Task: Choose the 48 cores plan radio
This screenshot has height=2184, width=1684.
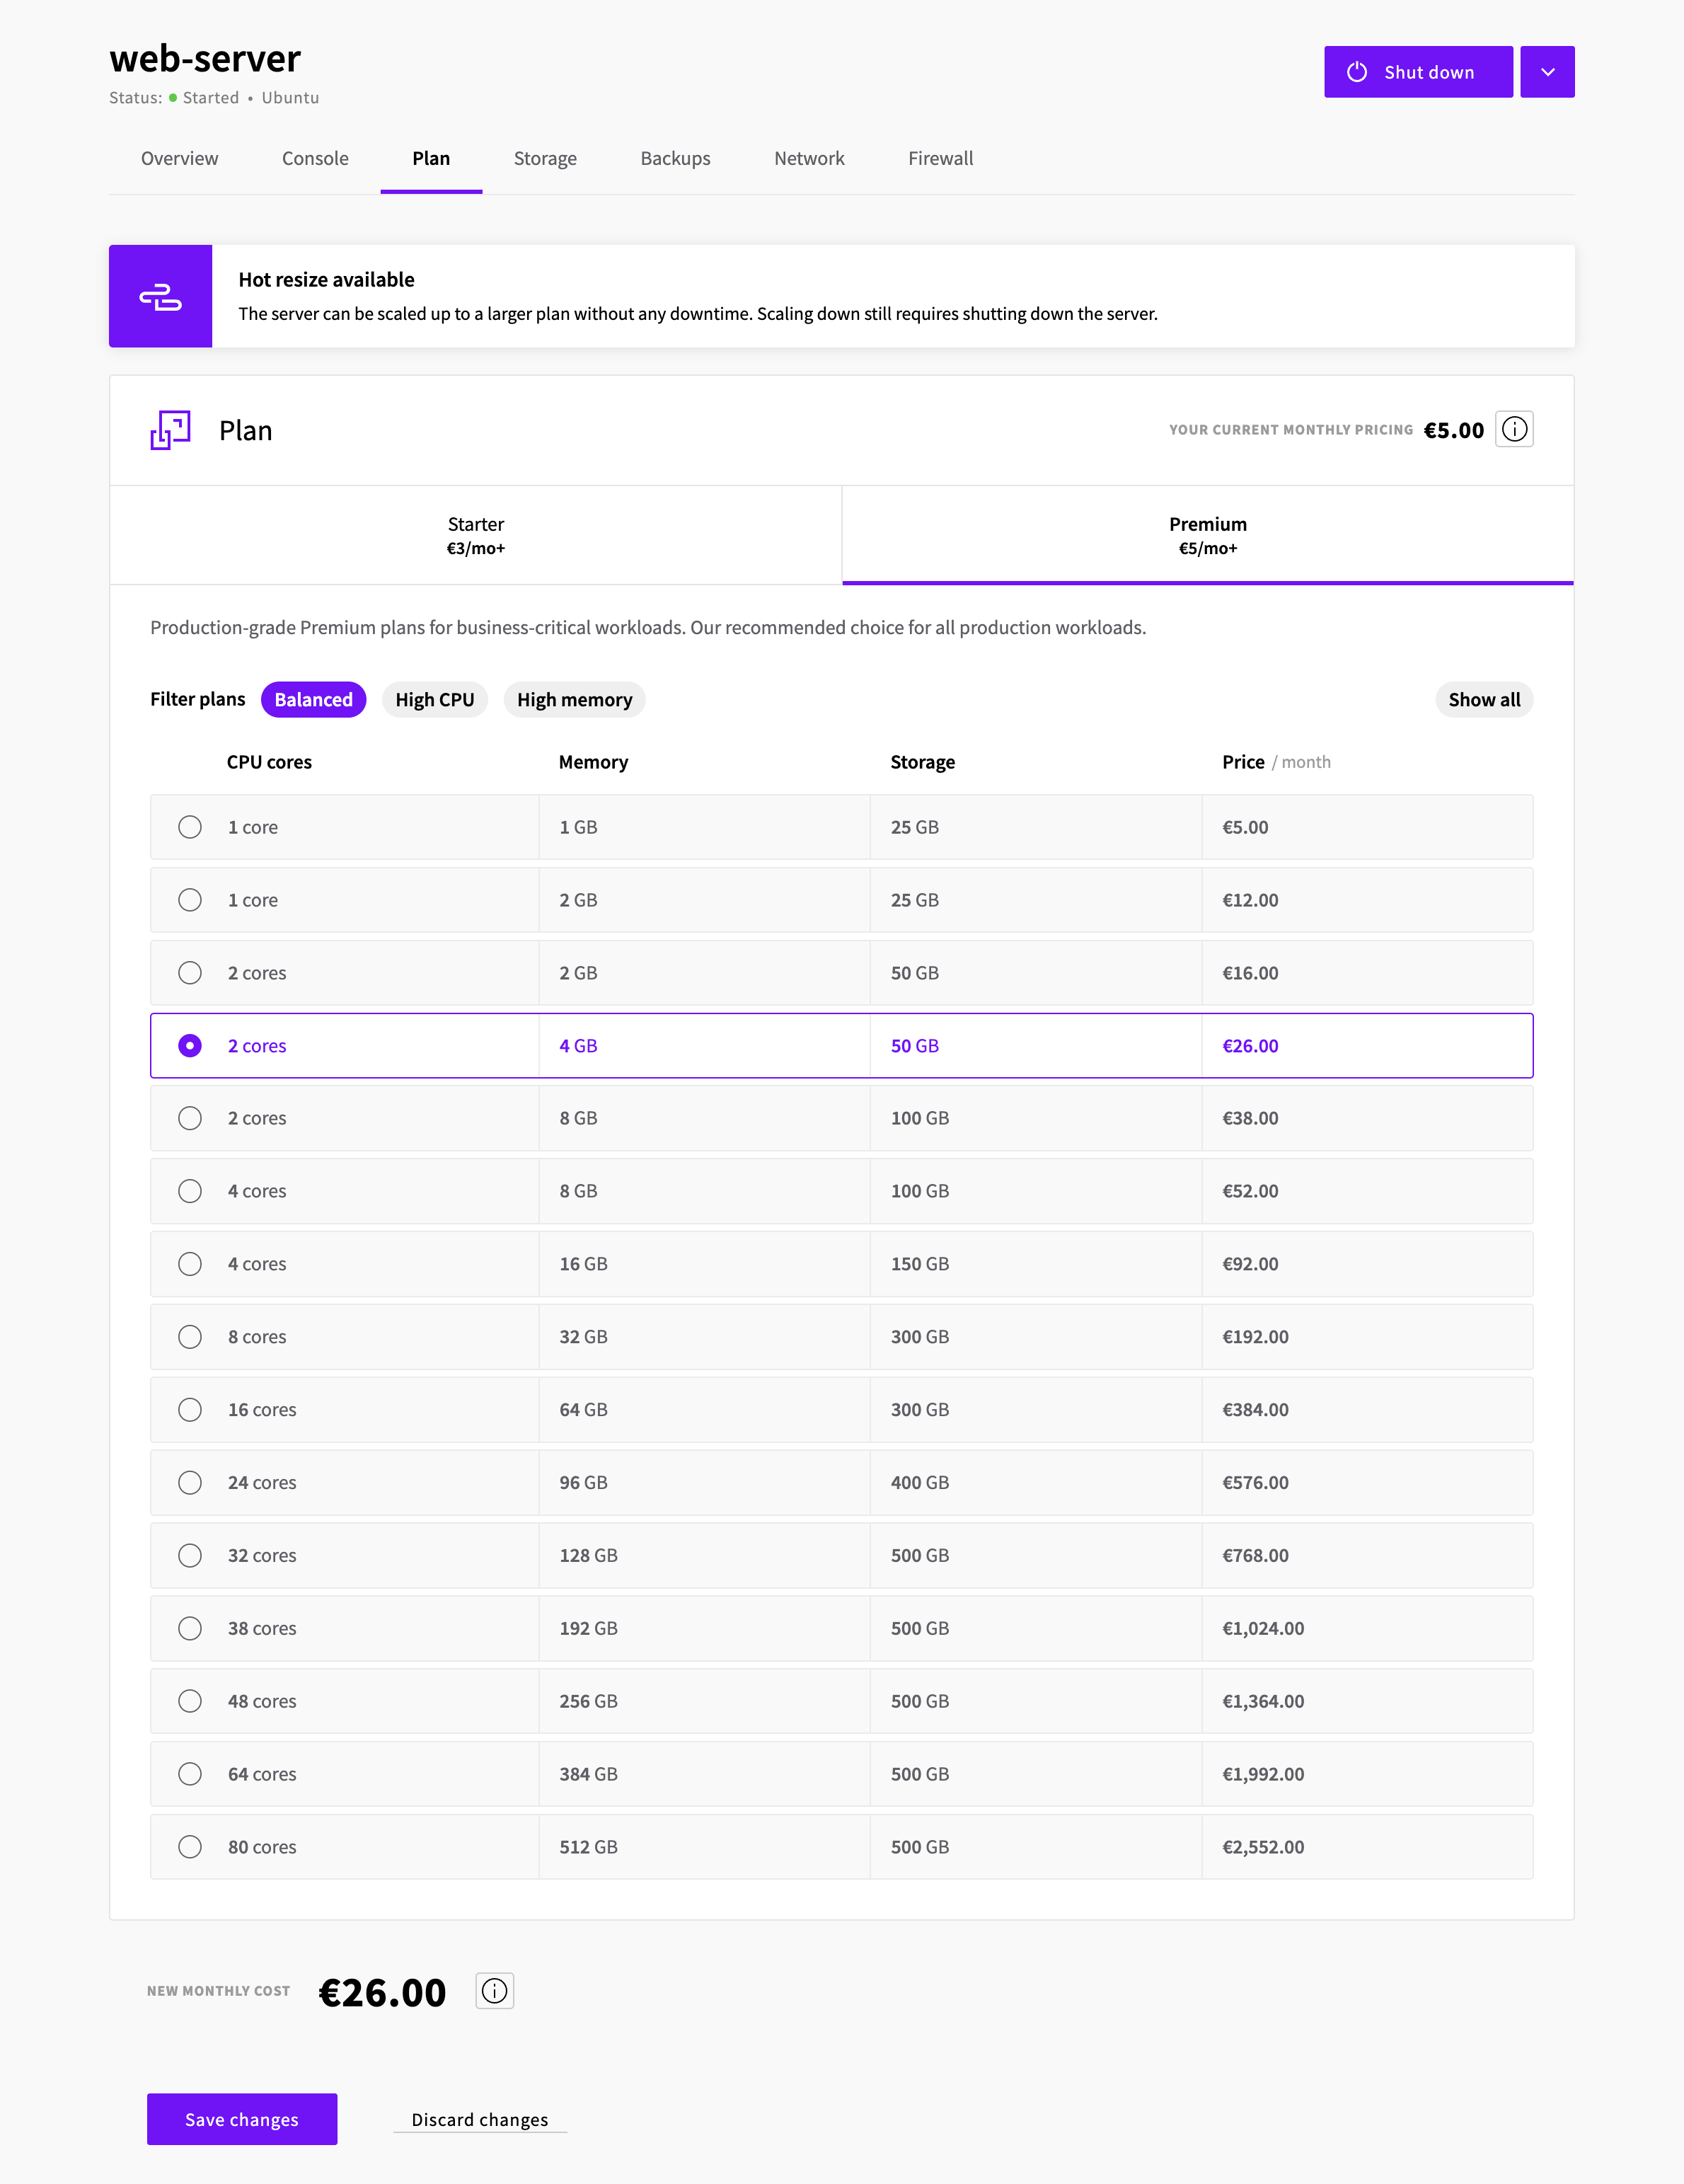Action: pyautogui.click(x=190, y=1701)
